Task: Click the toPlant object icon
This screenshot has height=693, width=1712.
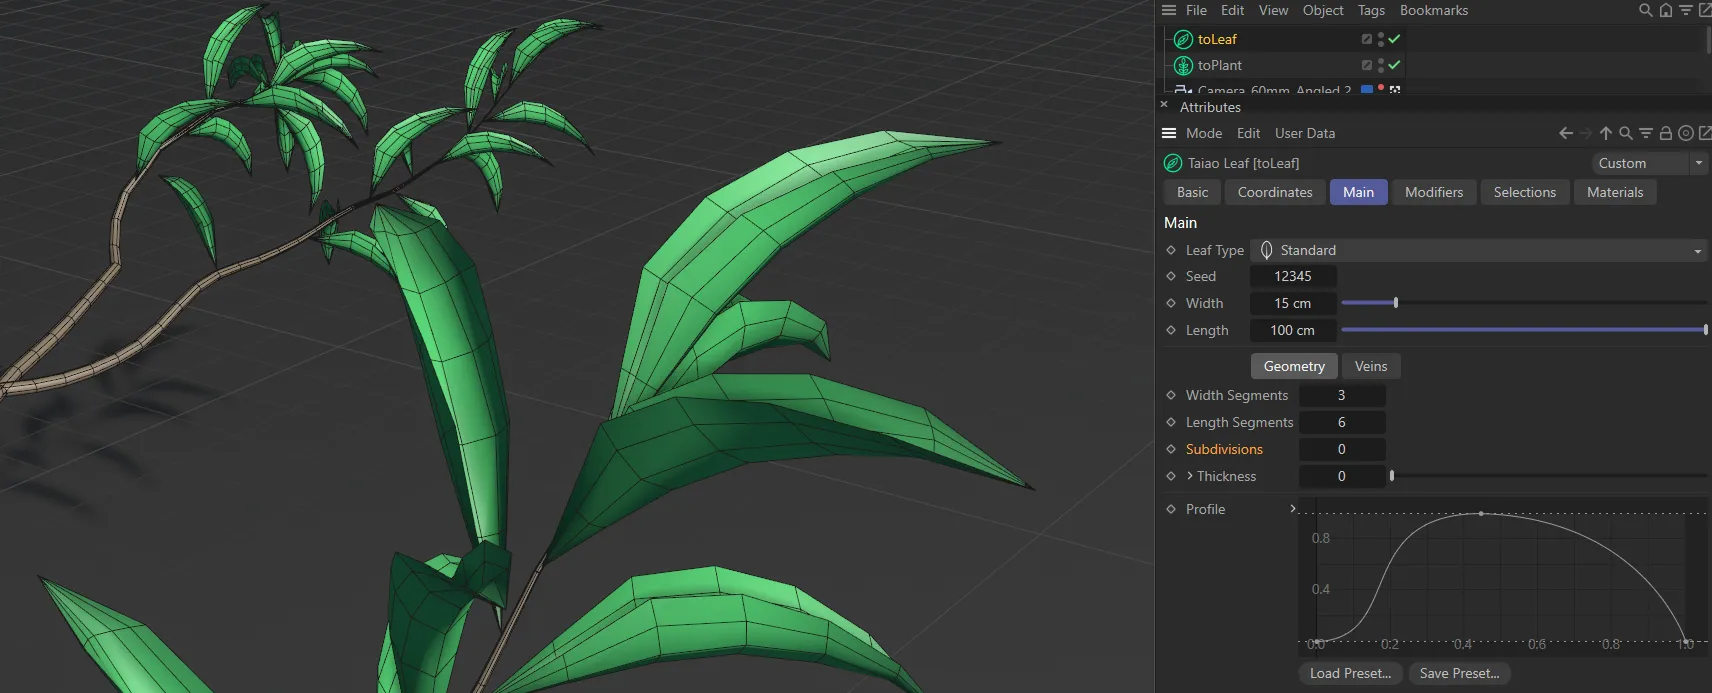Action: pyautogui.click(x=1183, y=65)
